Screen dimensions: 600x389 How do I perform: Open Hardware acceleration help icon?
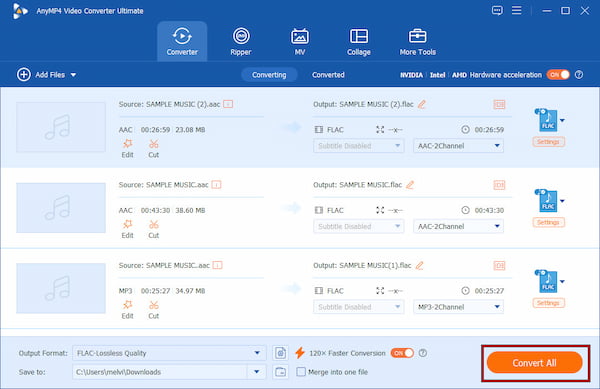(x=579, y=75)
